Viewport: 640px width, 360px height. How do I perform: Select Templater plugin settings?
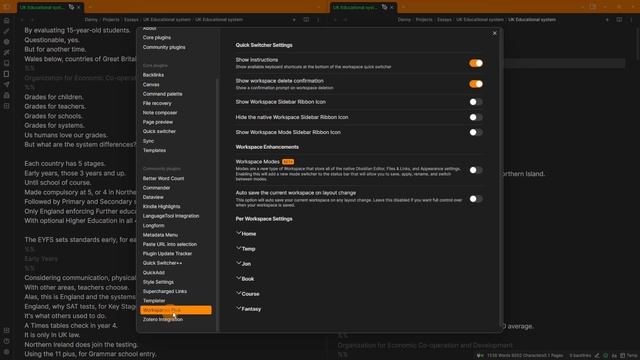(x=154, y=301)
